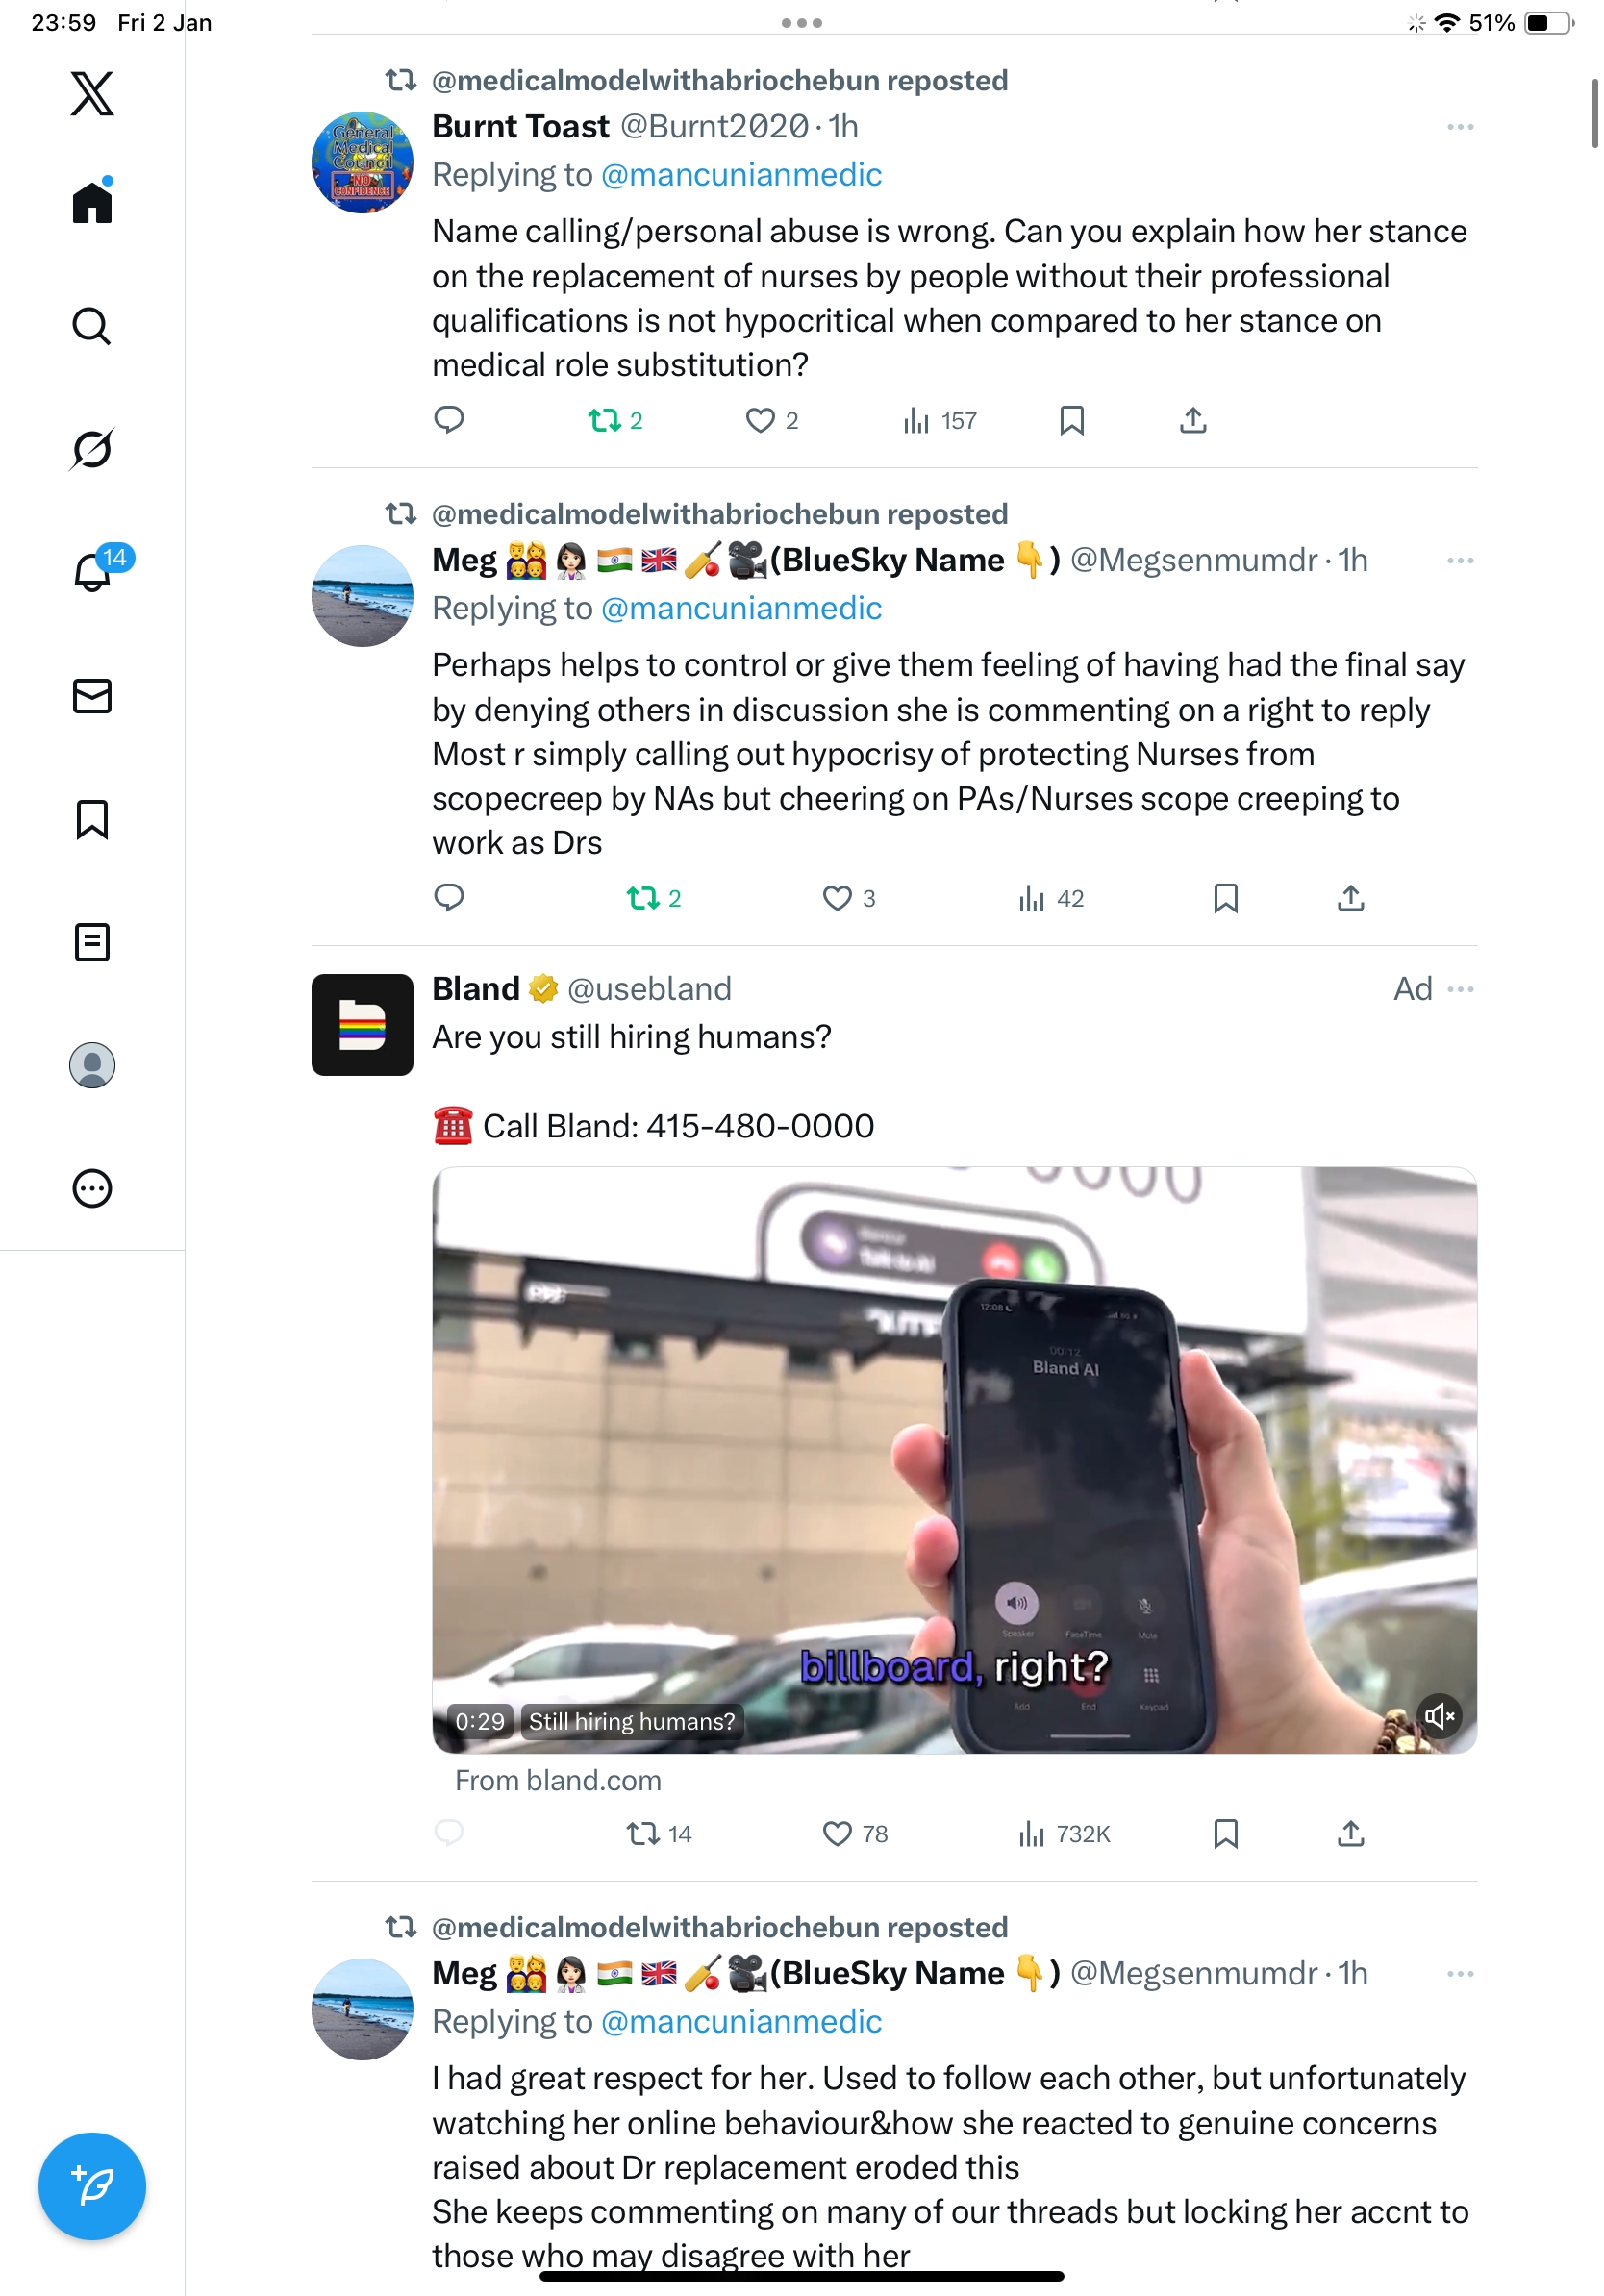
Task: Share the first Meg post
Action: [x=1350, y=898]
